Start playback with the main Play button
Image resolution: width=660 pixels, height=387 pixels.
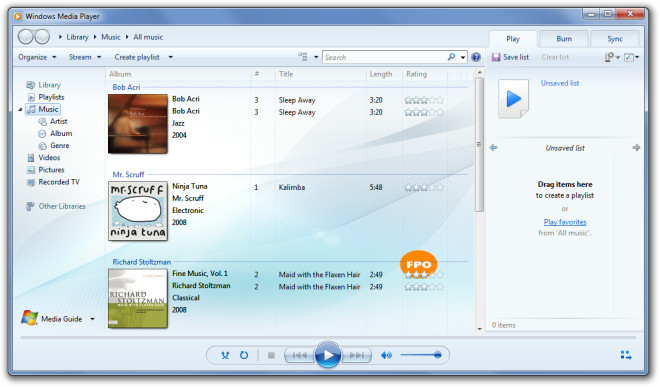pos(327,355)
